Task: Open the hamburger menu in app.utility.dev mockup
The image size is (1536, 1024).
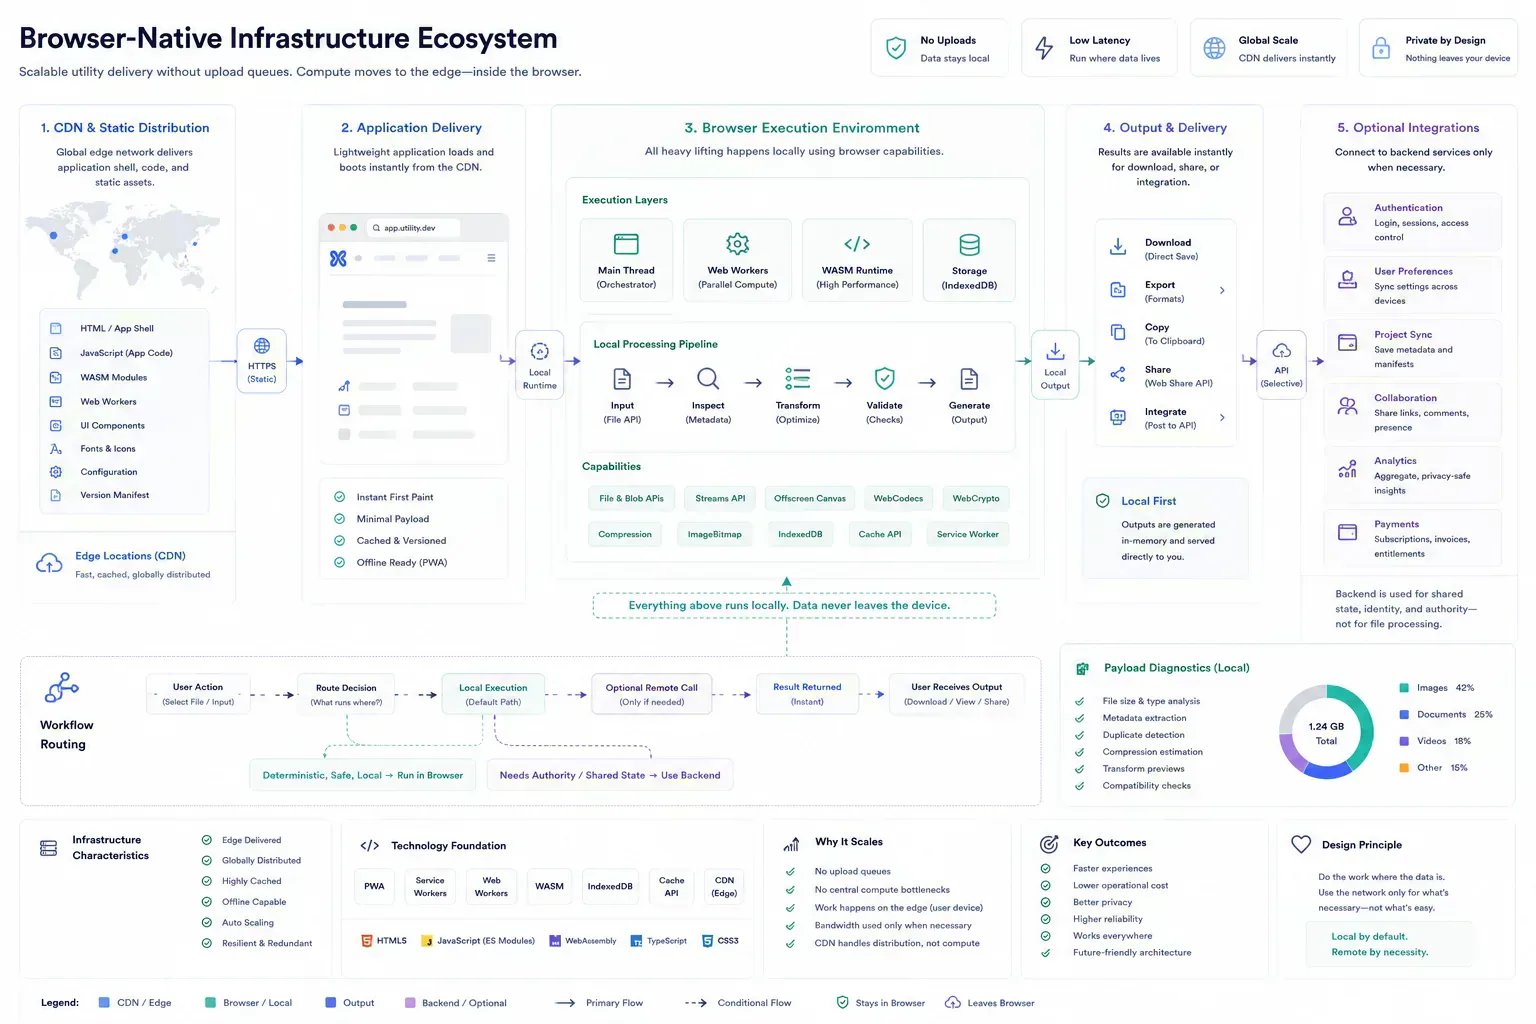Action: click(491, 258)
